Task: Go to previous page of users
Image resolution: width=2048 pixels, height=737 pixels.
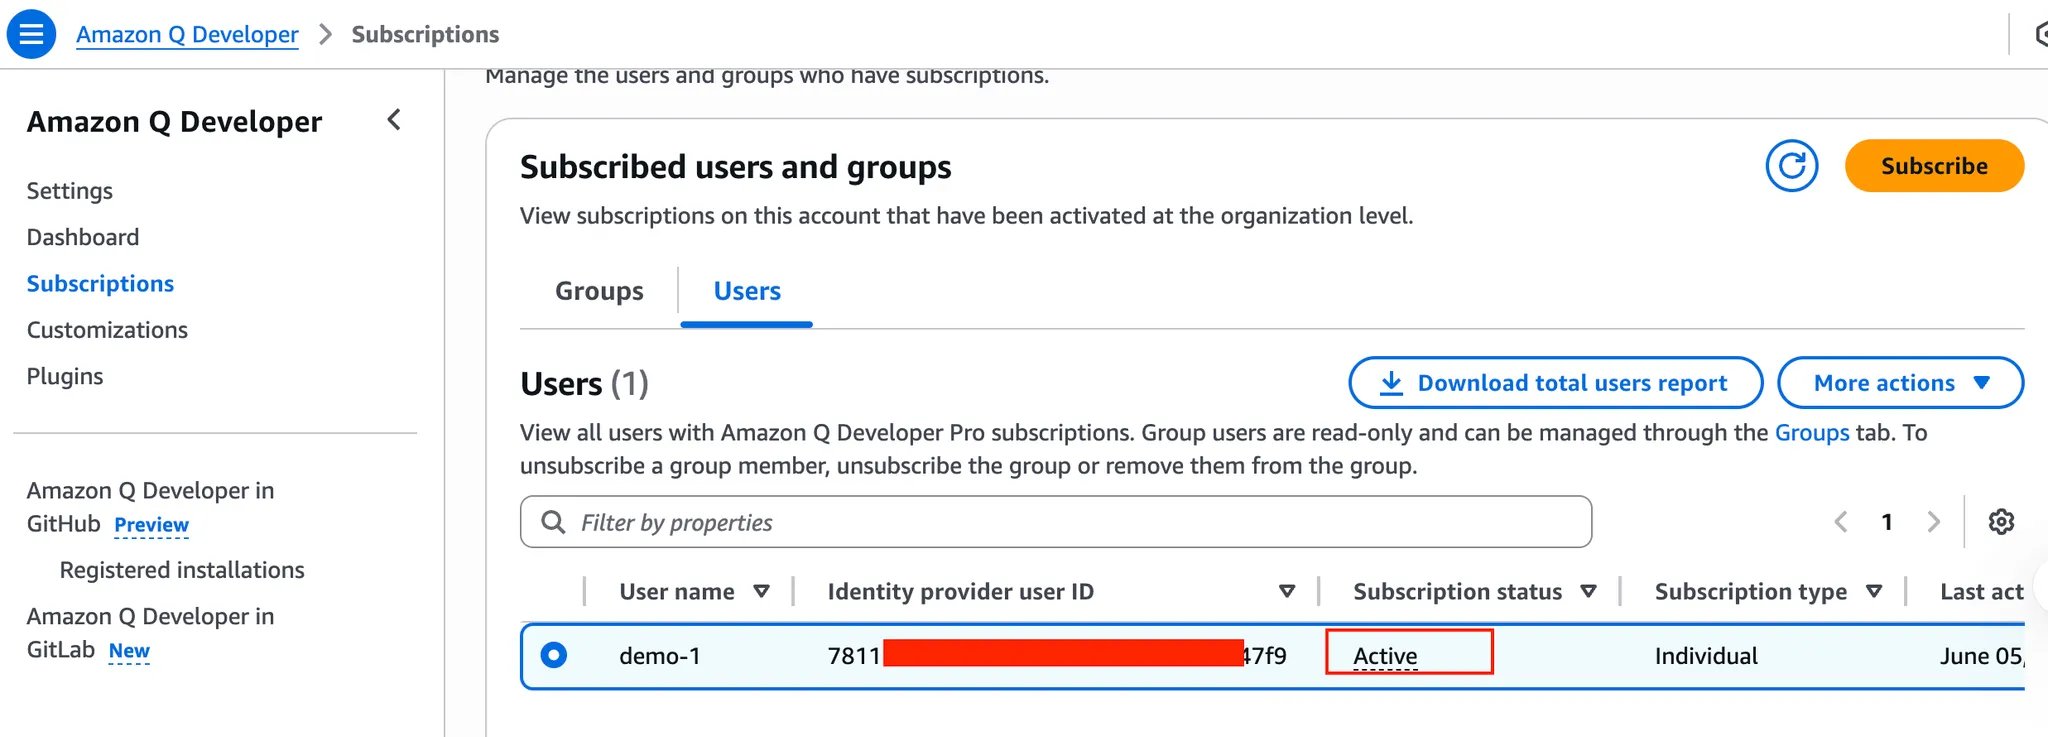Action: (1840, 522)
